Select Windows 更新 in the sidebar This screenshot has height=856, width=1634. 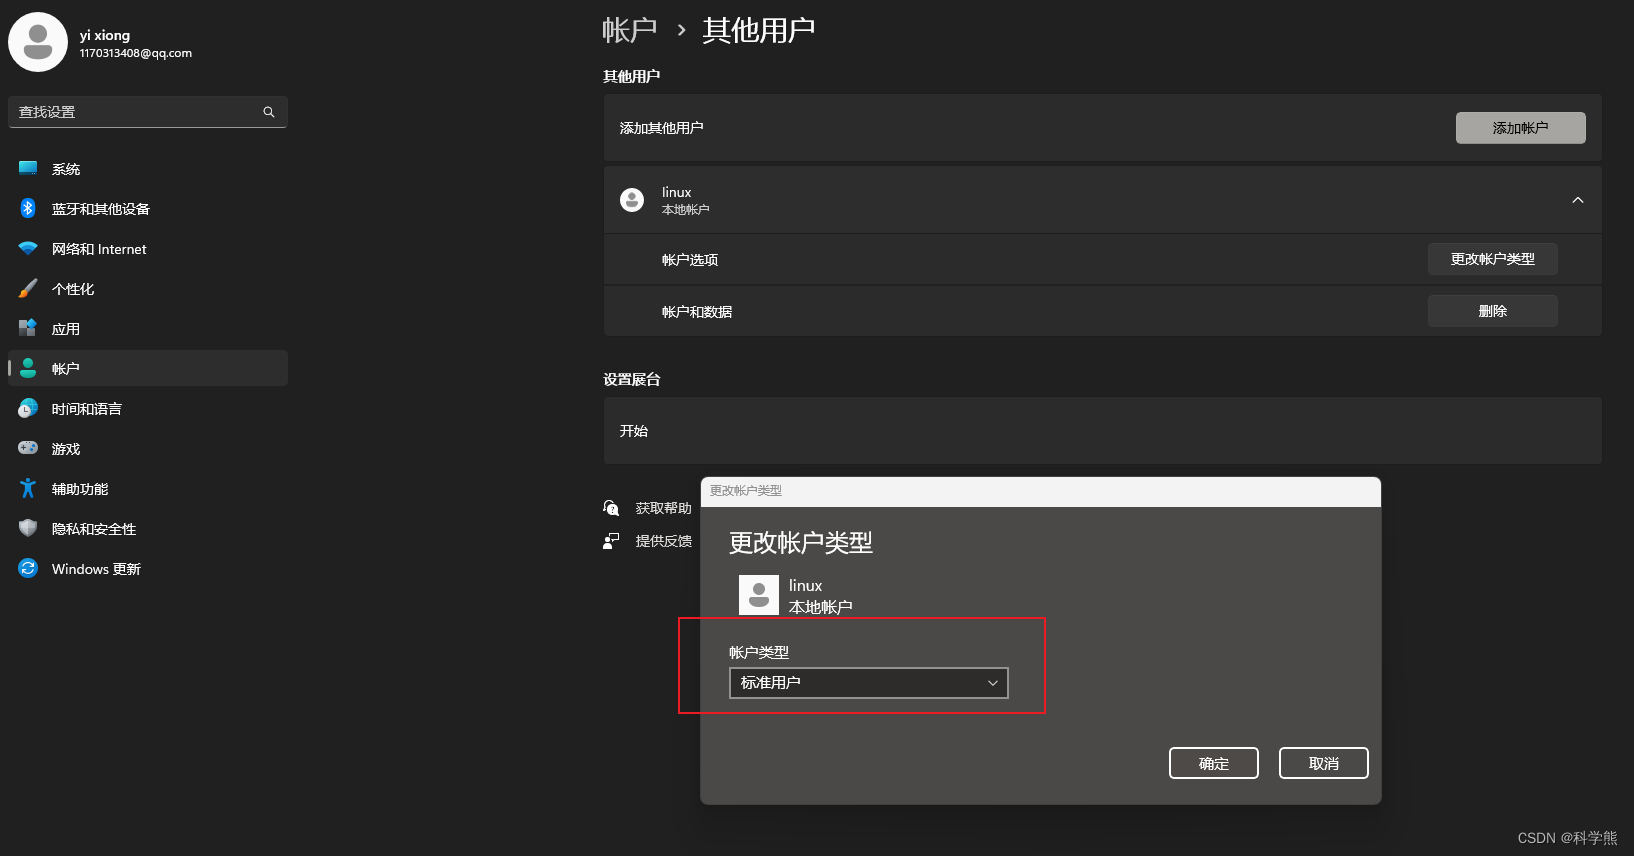point(148,569)
